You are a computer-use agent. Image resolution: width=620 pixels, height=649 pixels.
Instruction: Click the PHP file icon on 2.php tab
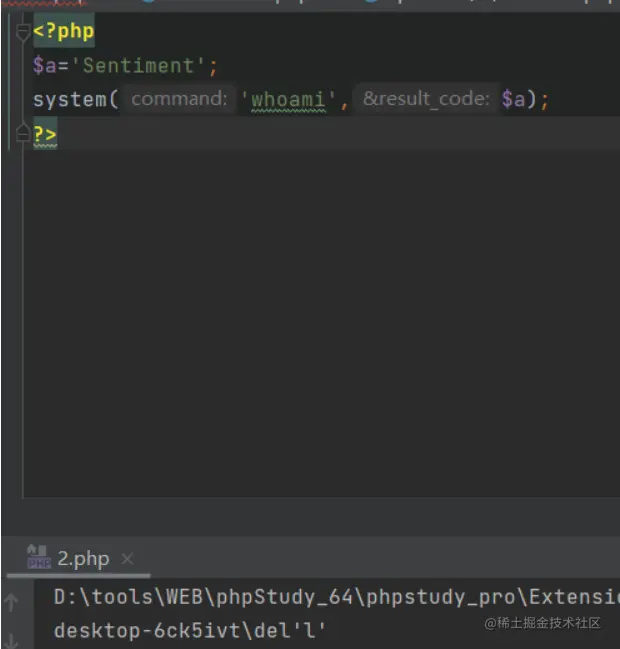pos(38,558)
